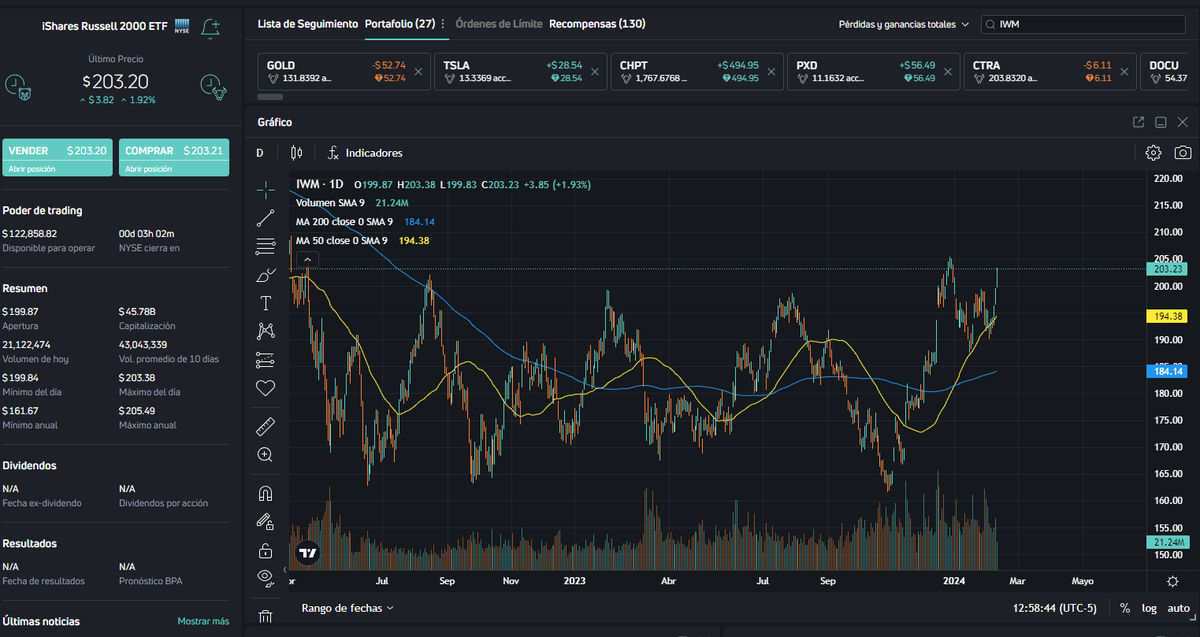Open the forecast and measurement tools
The width and height of the screenshot is (1200, 637).
click(x=265, y=359)
